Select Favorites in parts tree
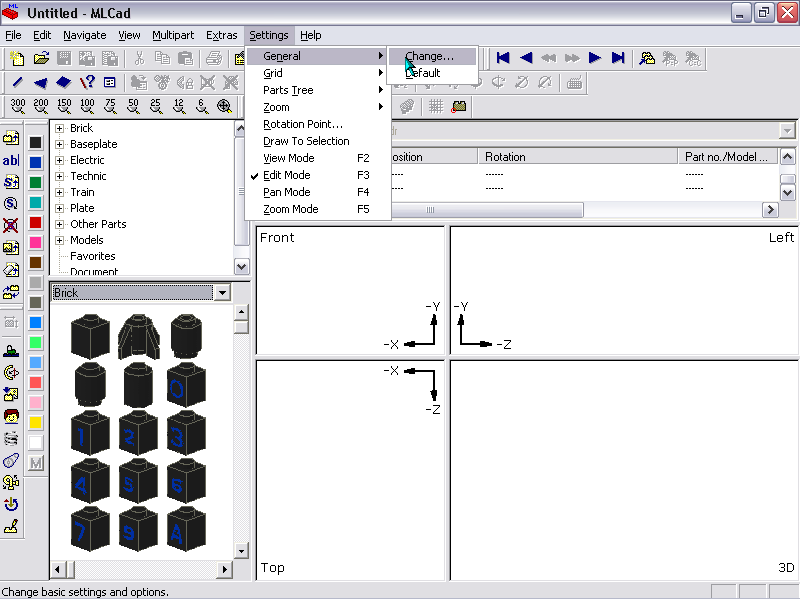The height and width of the screenshot is (600, 800). click(92, 256)
